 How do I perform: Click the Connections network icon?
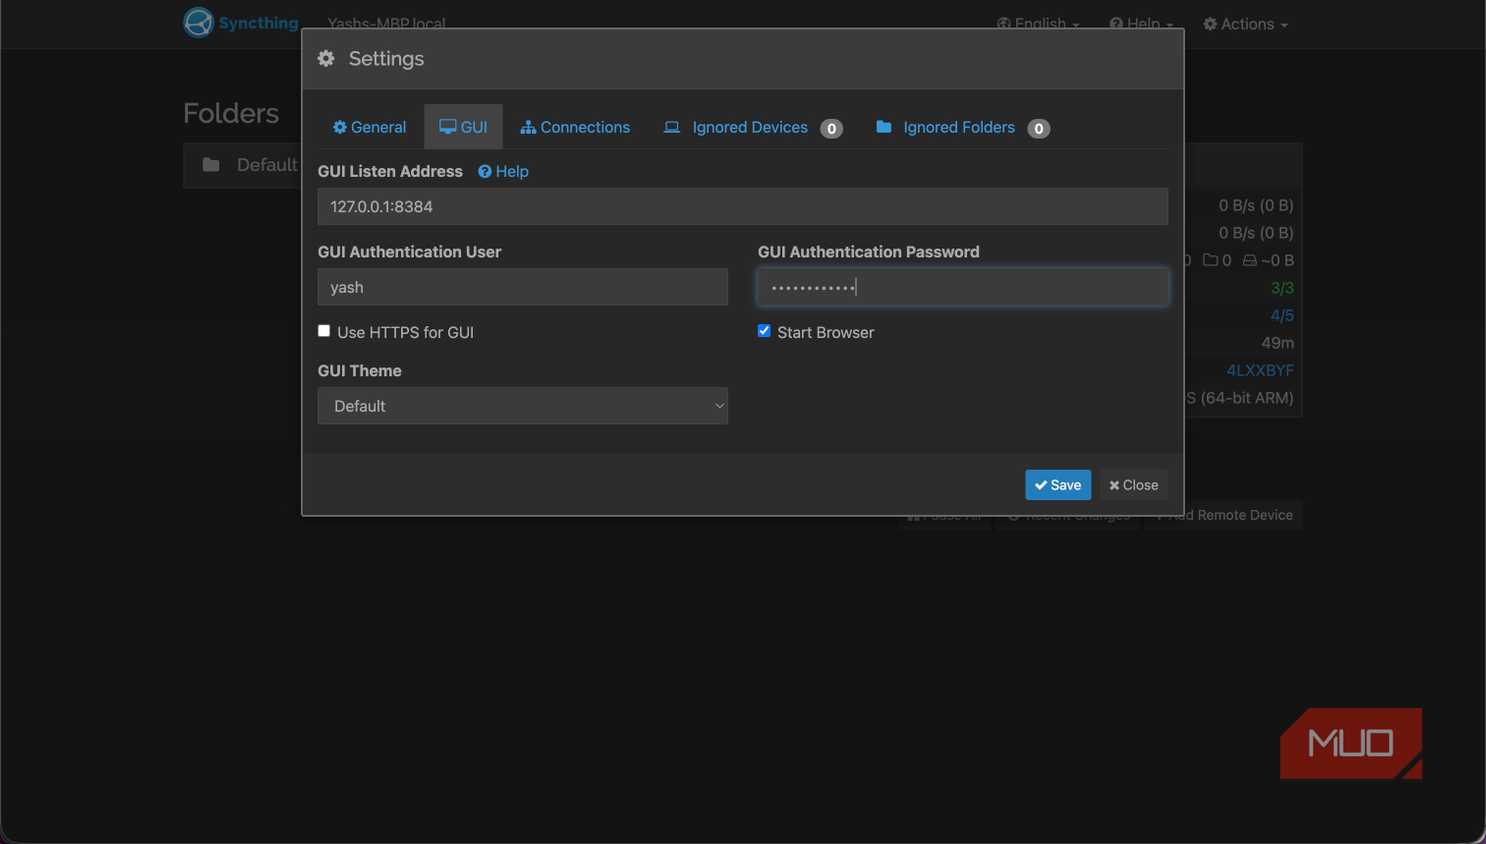(528, 128)
